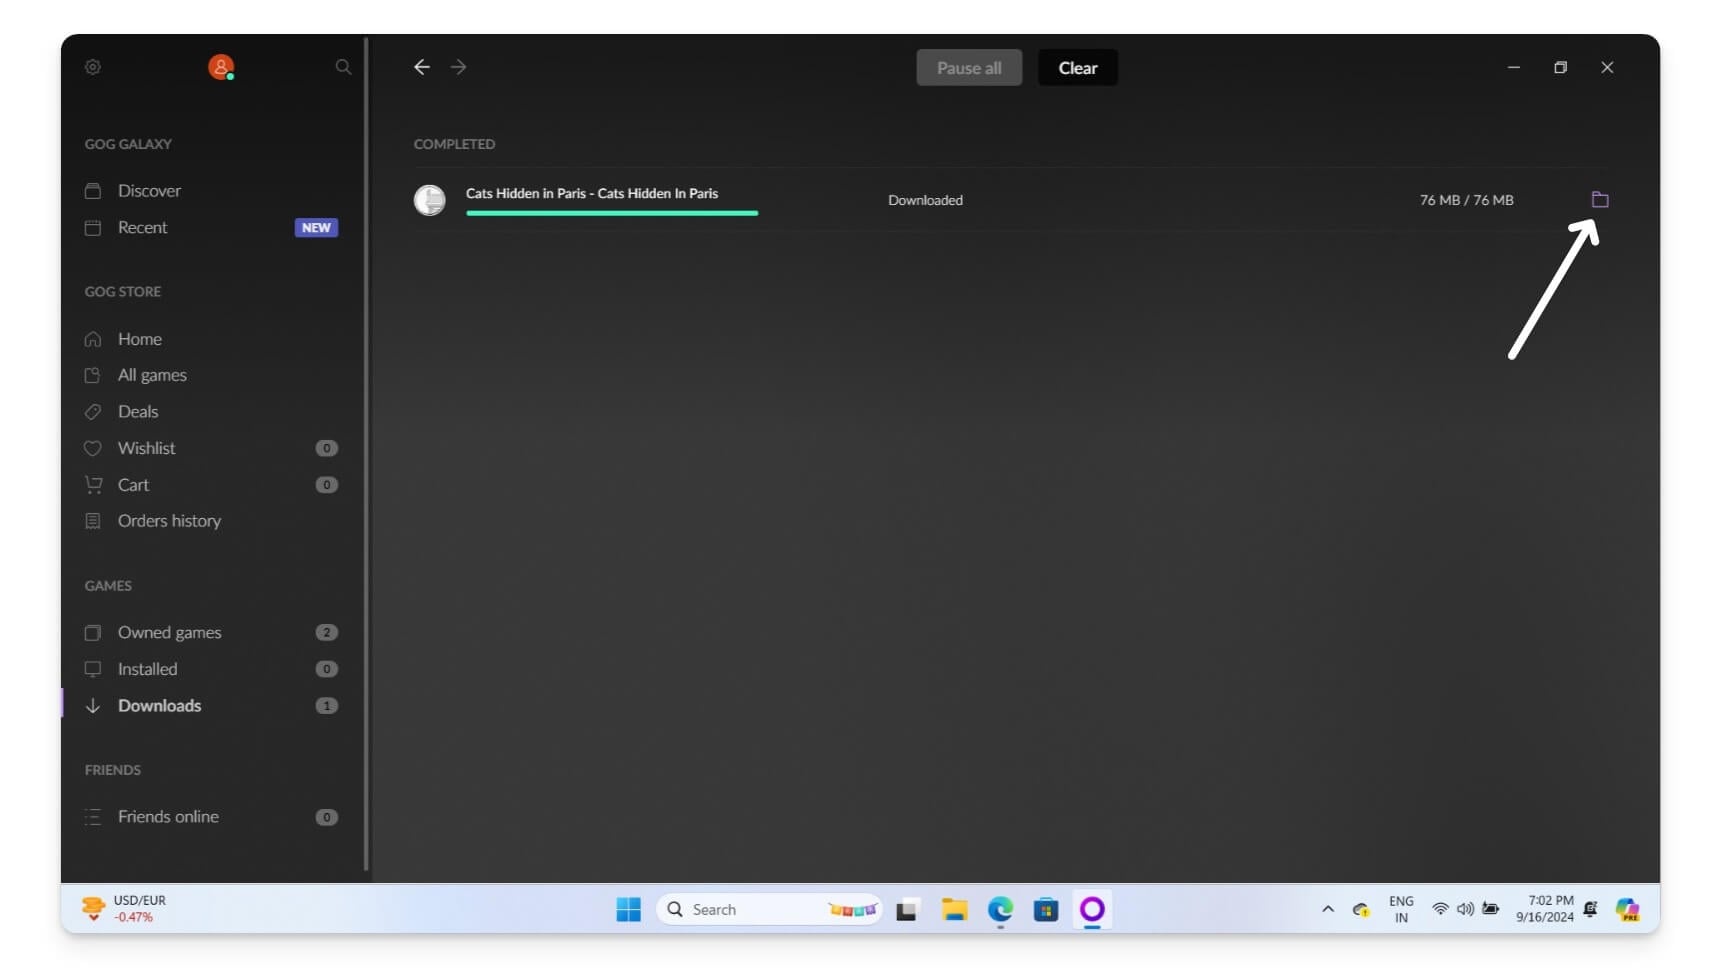Open download folder for Cats Hidden in Paris

[x=1600, y=200]
